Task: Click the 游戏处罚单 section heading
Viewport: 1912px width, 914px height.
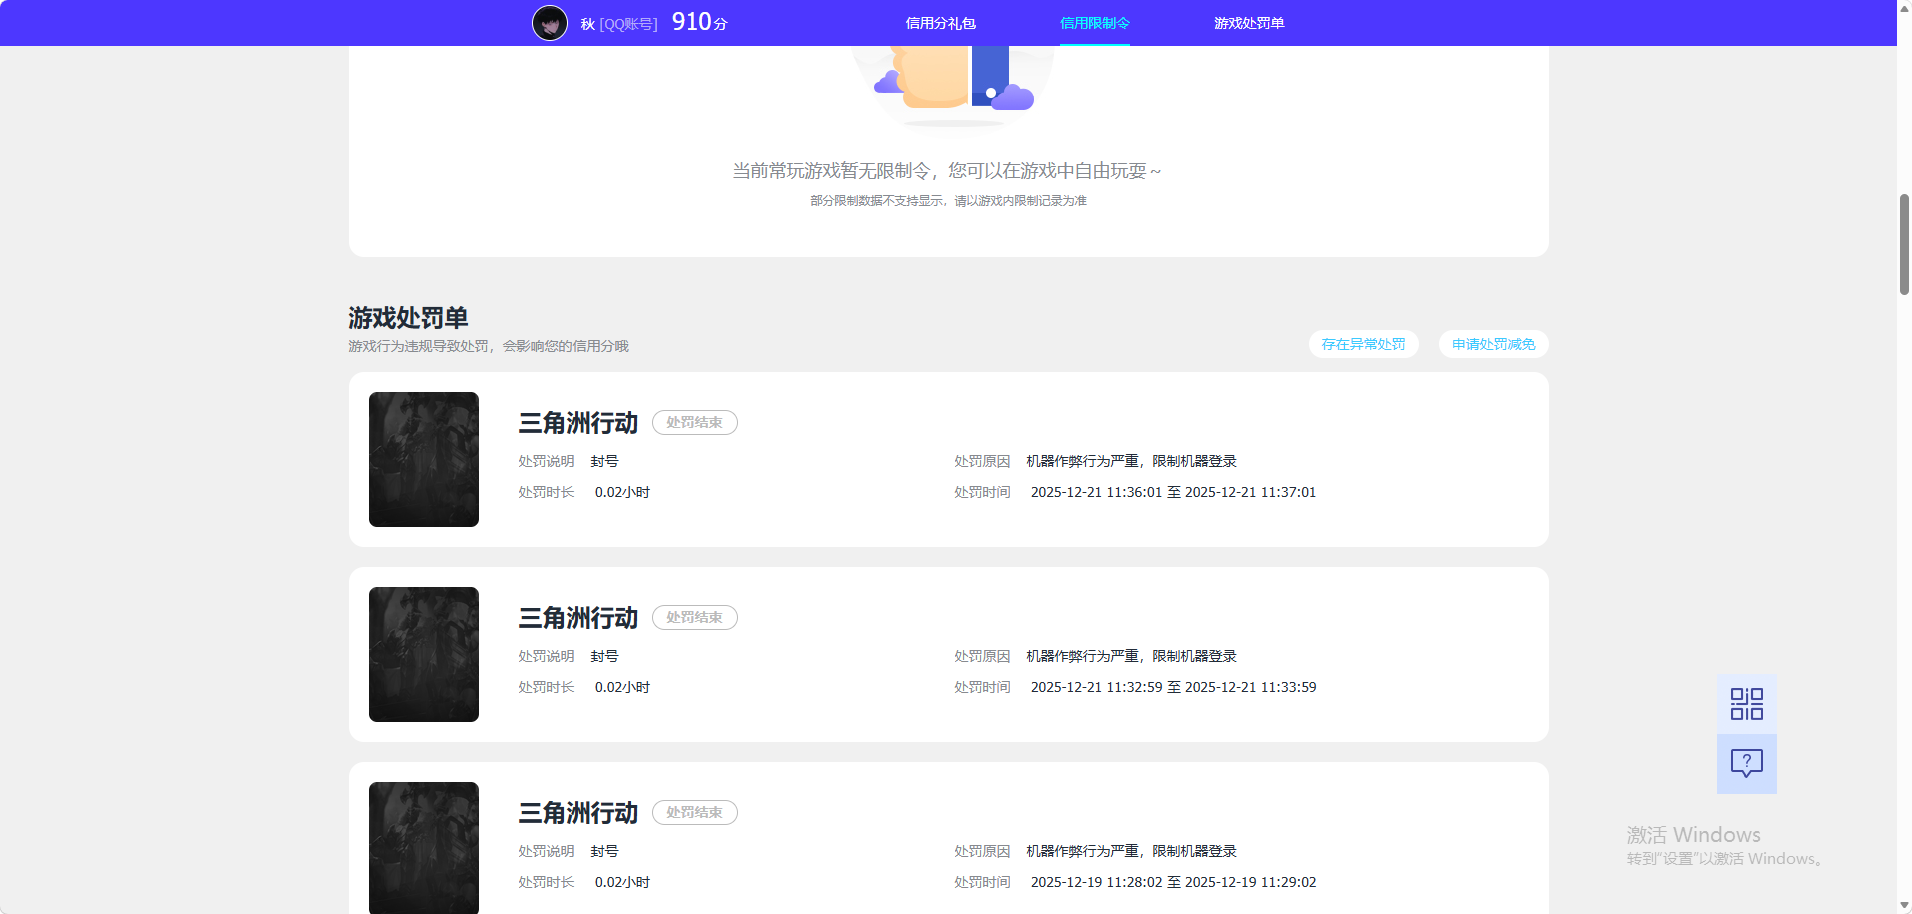Action: (408, 318)
